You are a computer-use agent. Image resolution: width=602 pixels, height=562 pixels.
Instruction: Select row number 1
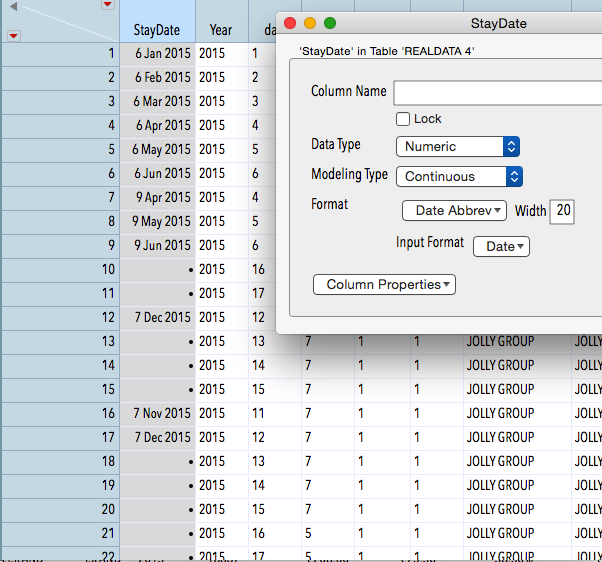(x=61, y=54)
